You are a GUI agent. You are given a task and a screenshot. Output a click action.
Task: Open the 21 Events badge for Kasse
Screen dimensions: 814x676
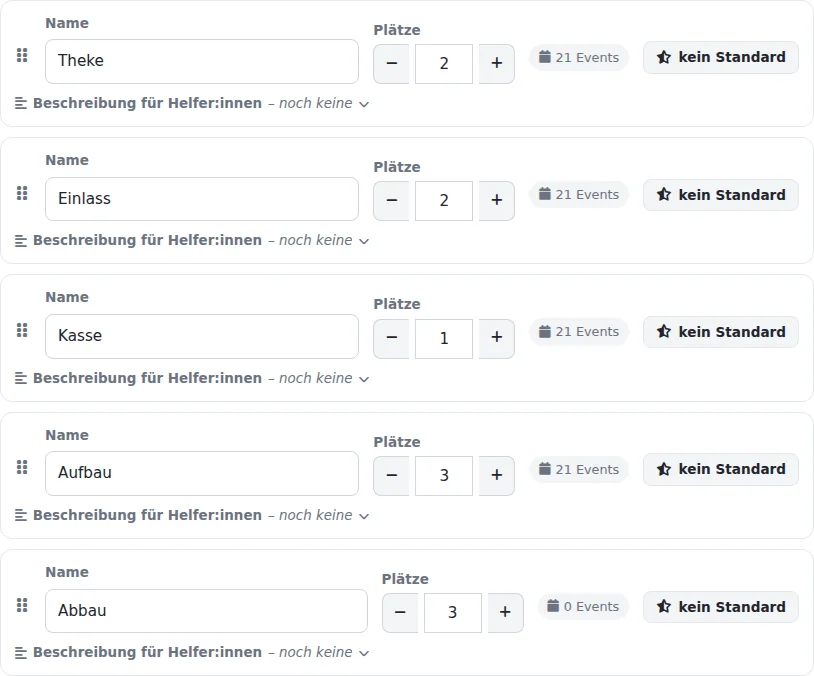[x=579, y=332]
